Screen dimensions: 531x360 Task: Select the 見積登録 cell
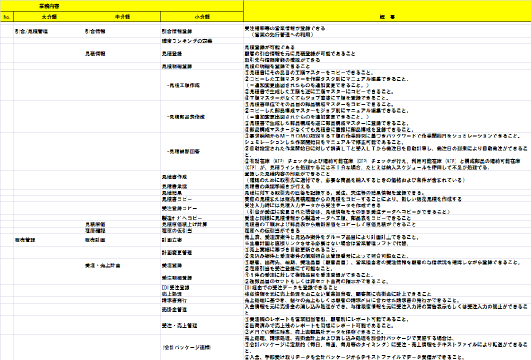(172, 54)
